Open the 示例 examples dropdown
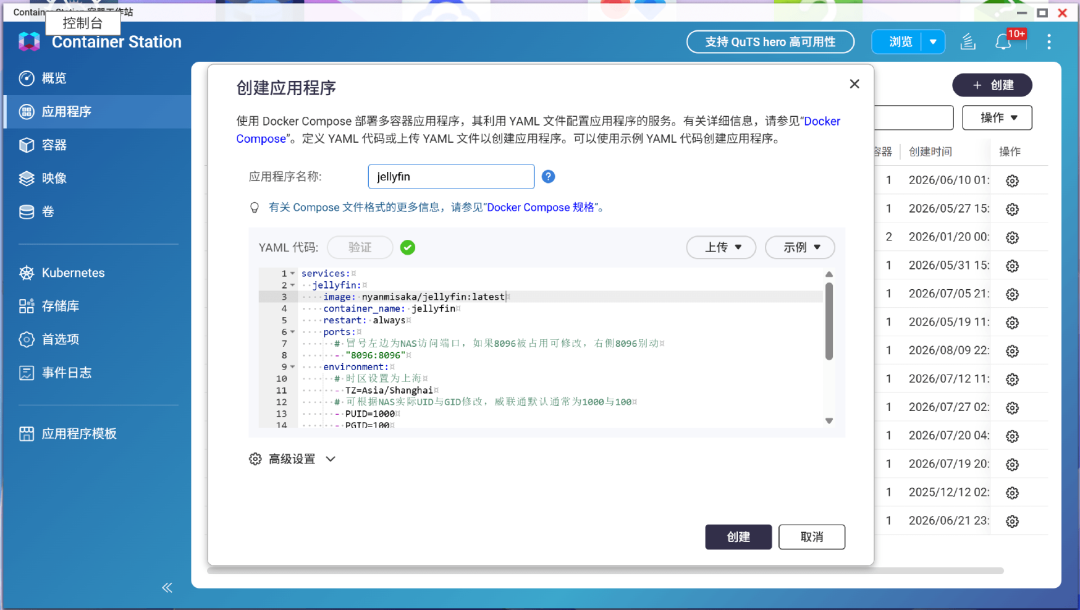Screen dimensions: 1080x610 point(800,247)
